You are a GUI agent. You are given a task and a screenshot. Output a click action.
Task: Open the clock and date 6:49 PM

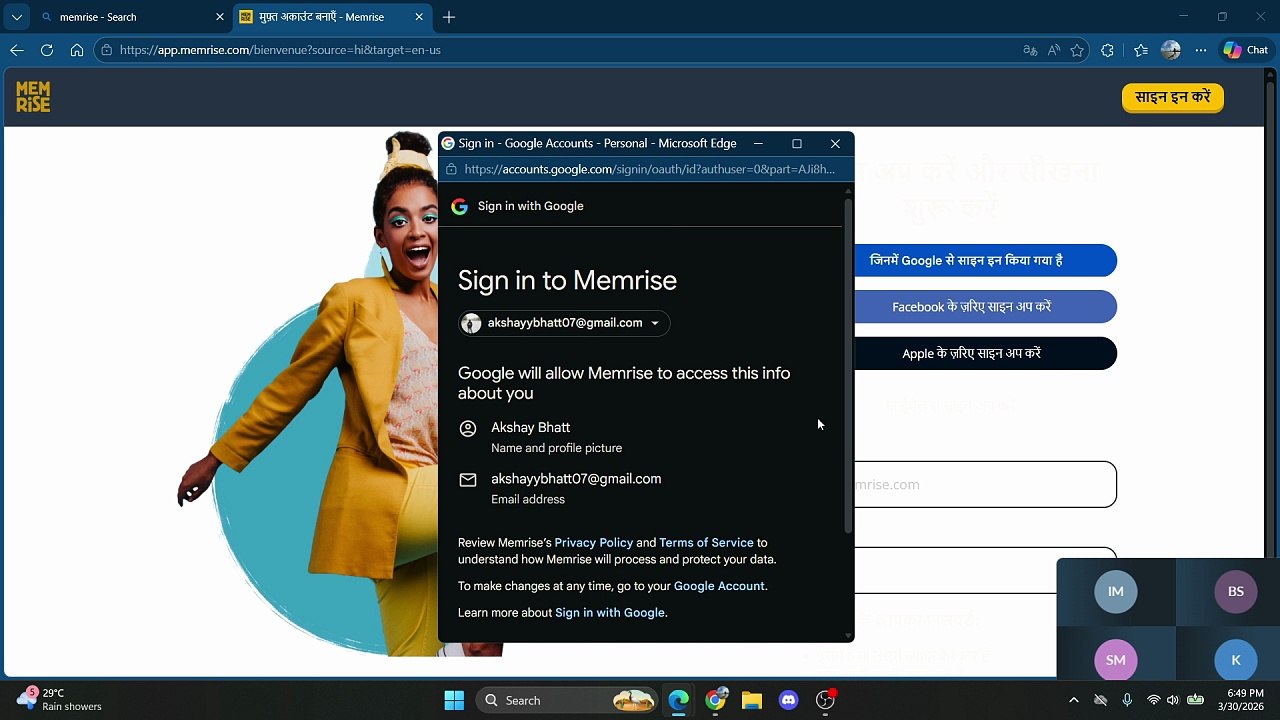(x=1243, y=700)
